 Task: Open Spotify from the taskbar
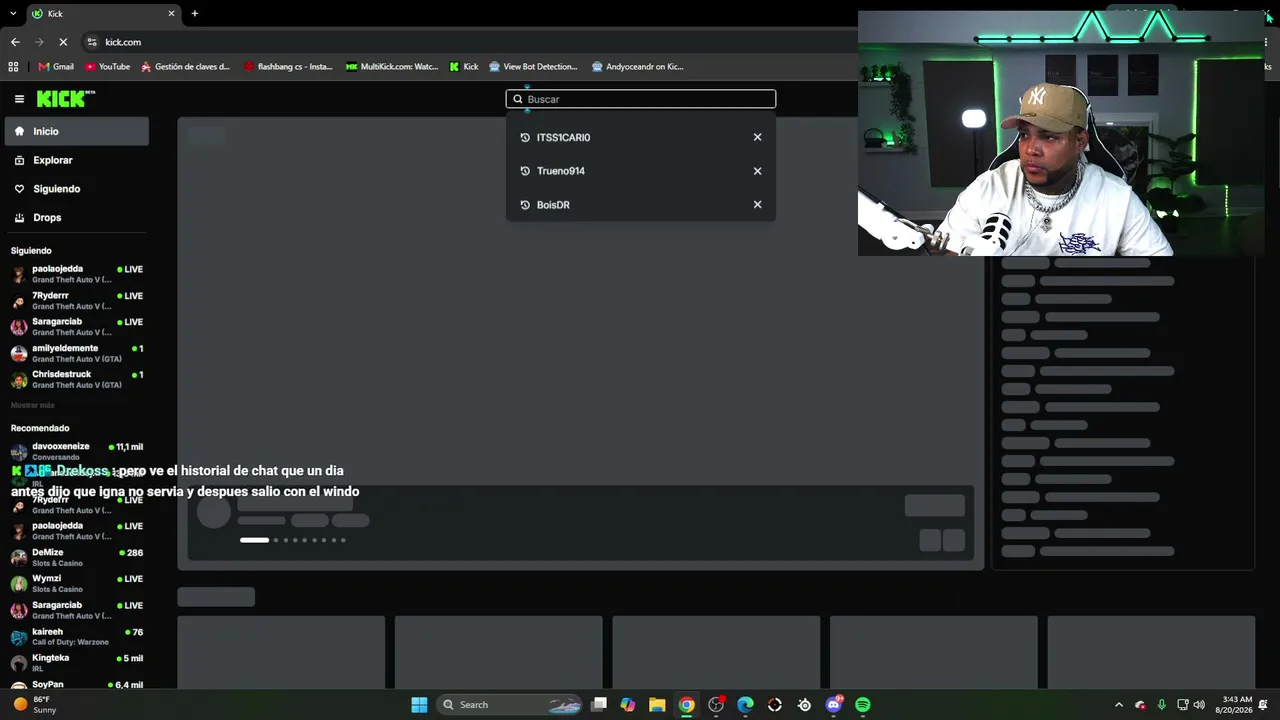863,705
